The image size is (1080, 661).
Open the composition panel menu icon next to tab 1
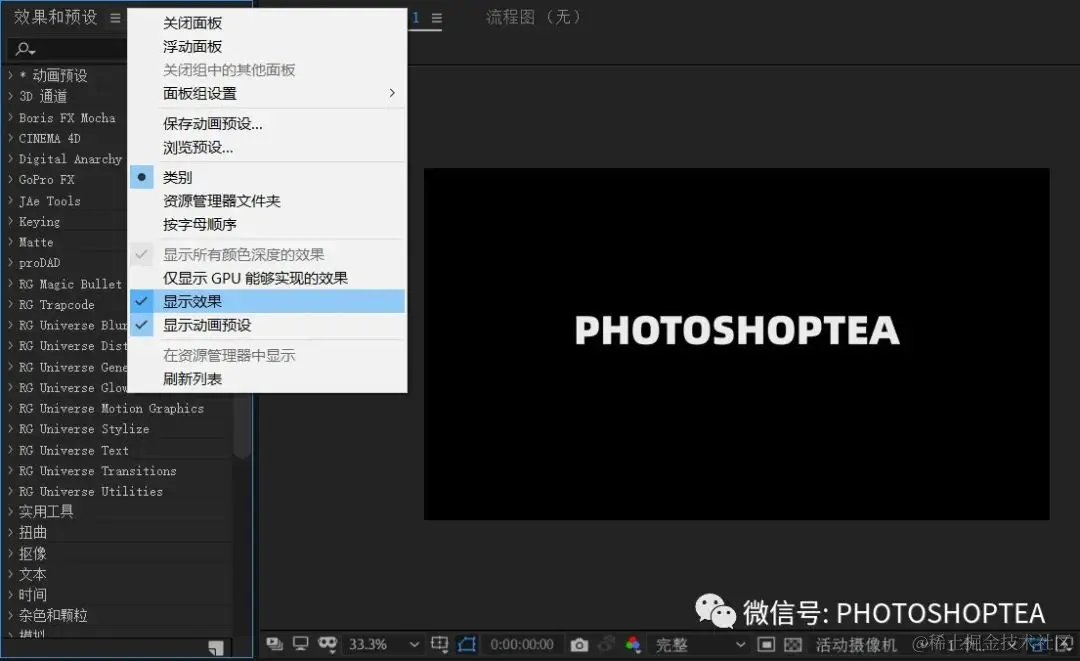tap(437, 18)
